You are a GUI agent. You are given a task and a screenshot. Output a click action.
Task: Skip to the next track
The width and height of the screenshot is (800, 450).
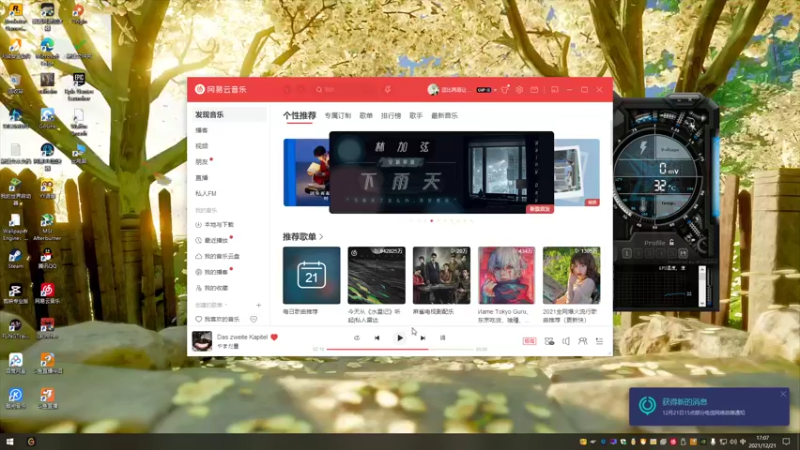click(x=422, y=338)
